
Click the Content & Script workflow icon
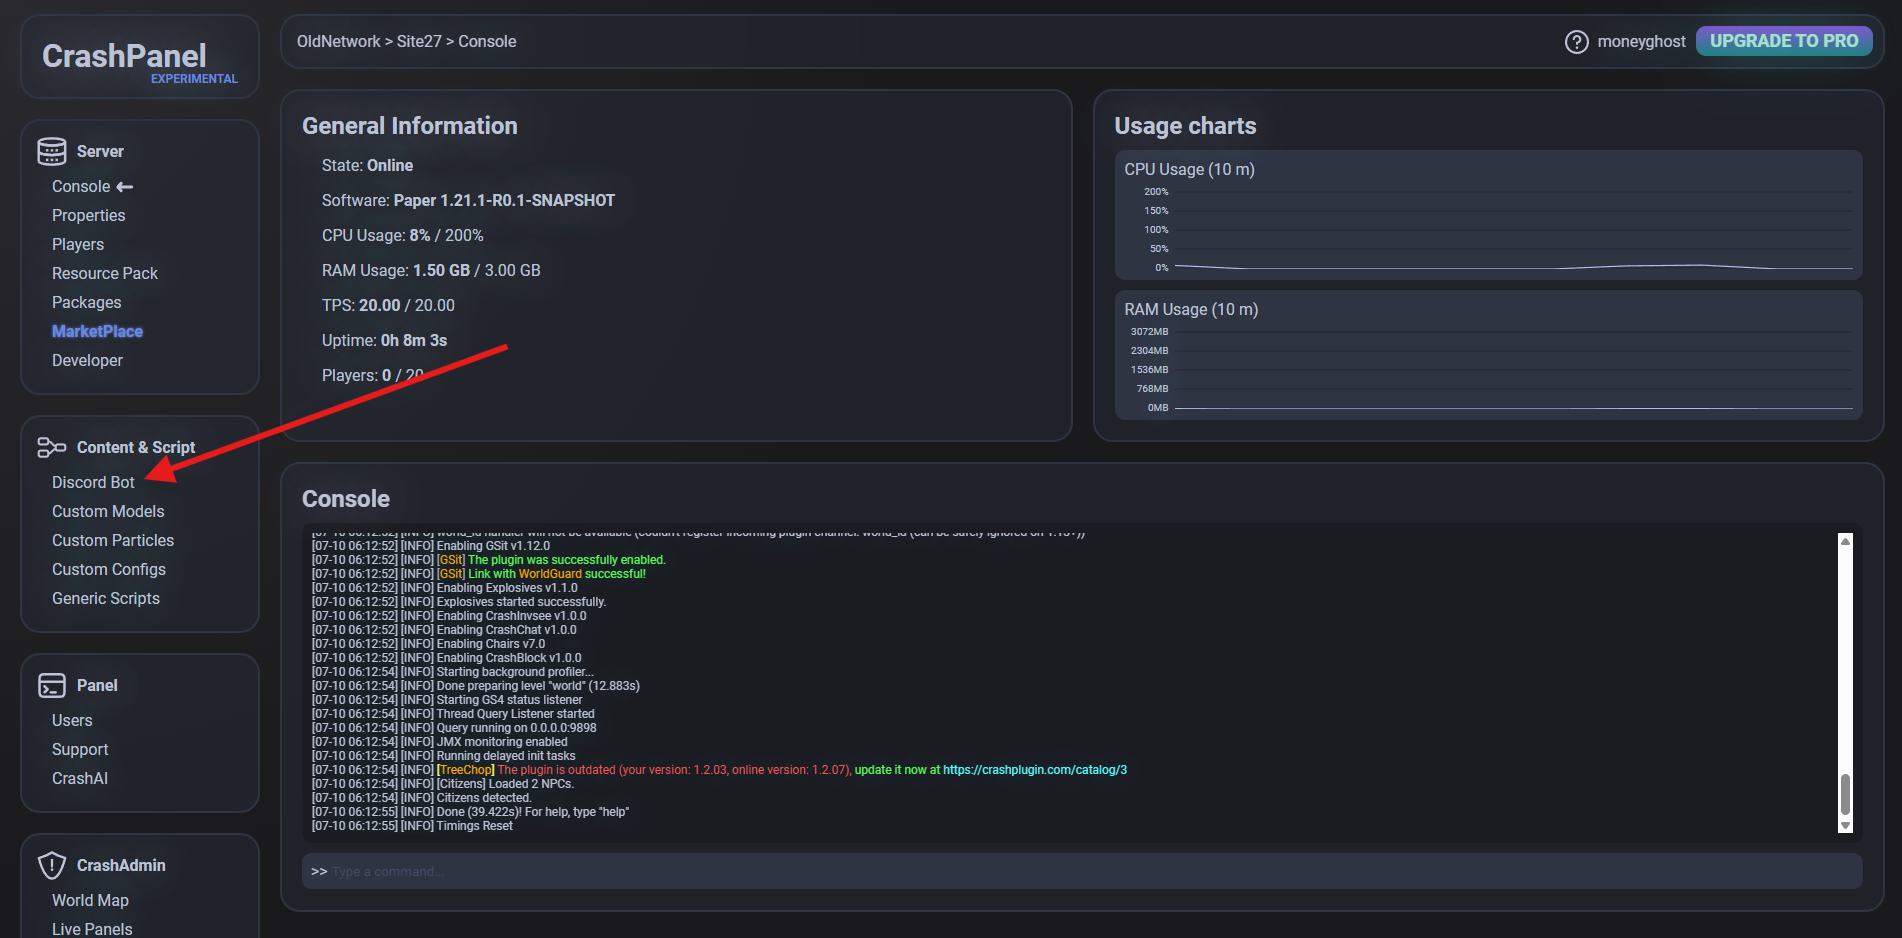[x=52, y=447]
